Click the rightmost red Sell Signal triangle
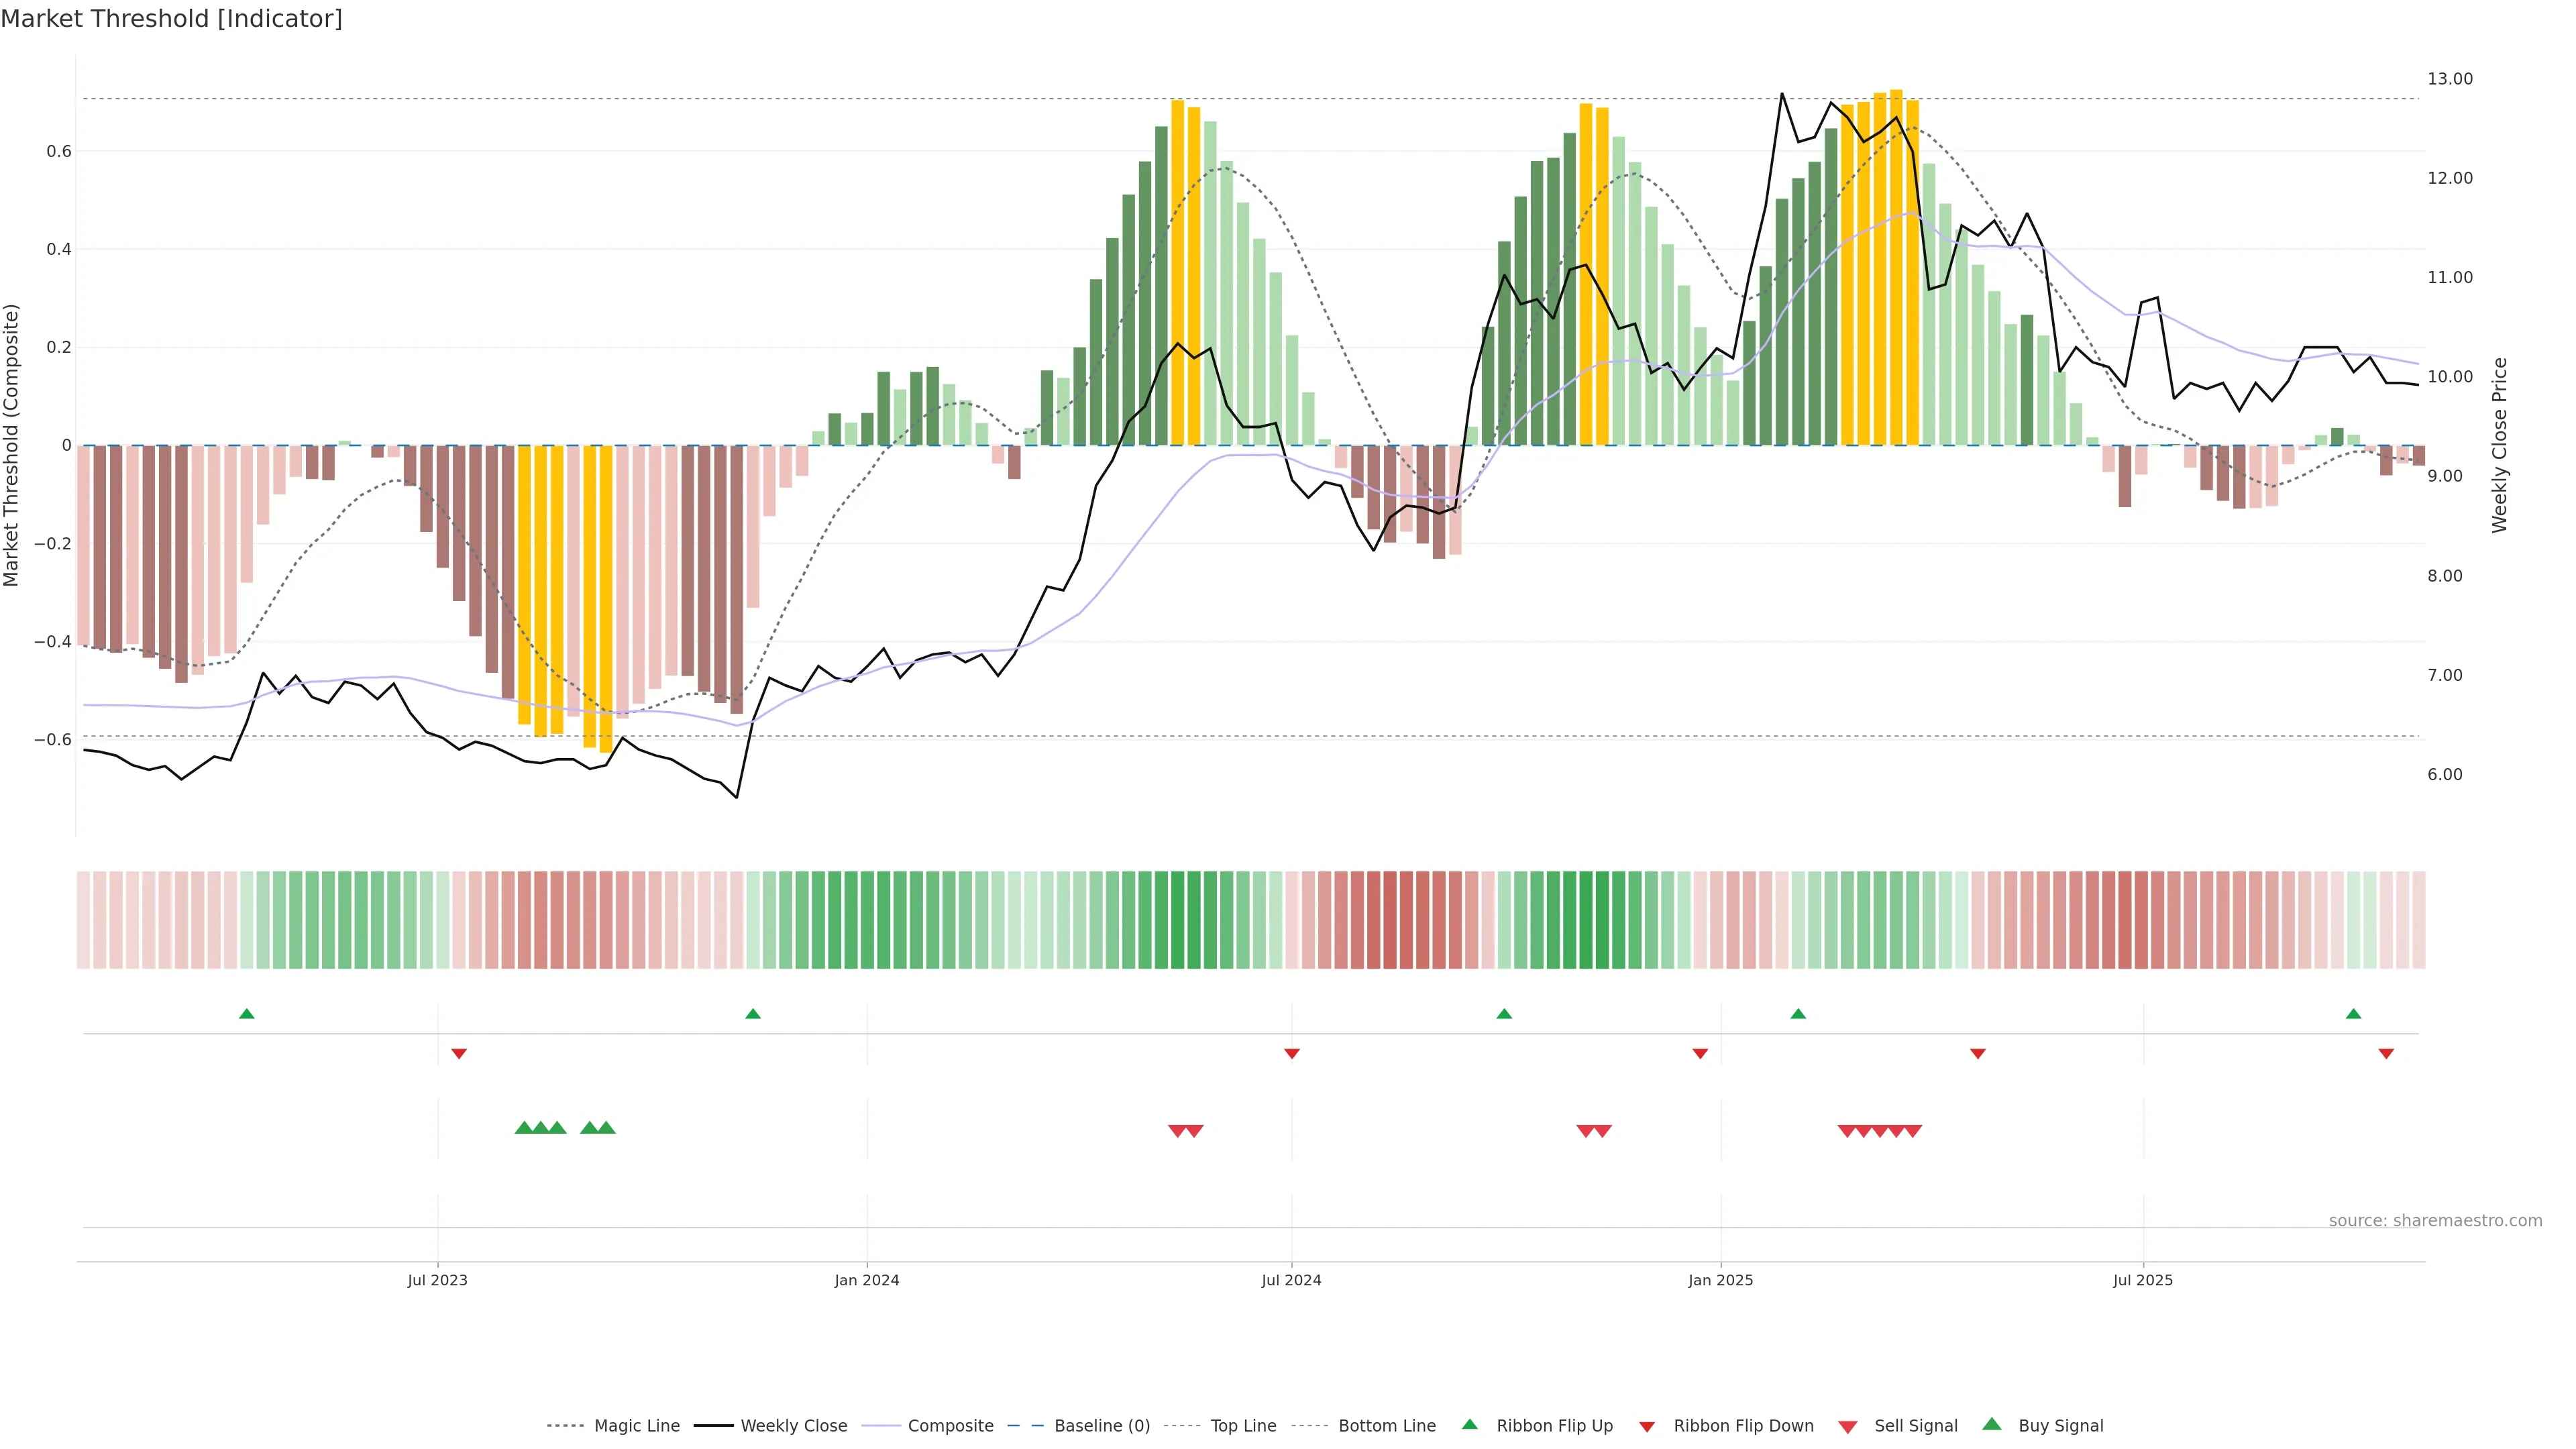2576x1449 pixels. pos(1913,1131)
